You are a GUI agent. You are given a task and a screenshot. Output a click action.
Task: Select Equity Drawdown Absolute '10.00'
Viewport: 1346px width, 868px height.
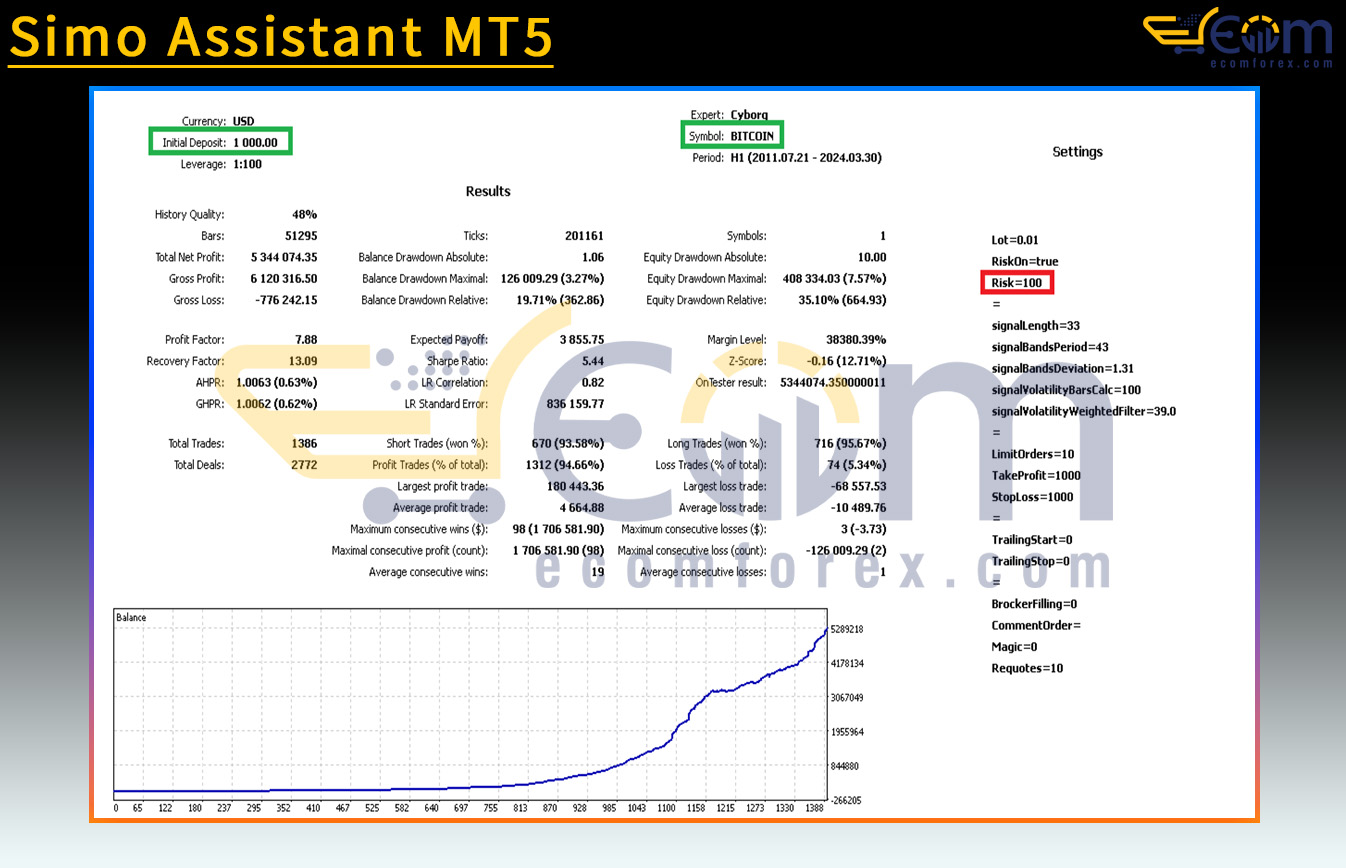pyautogui.click(x=872, y=258)
